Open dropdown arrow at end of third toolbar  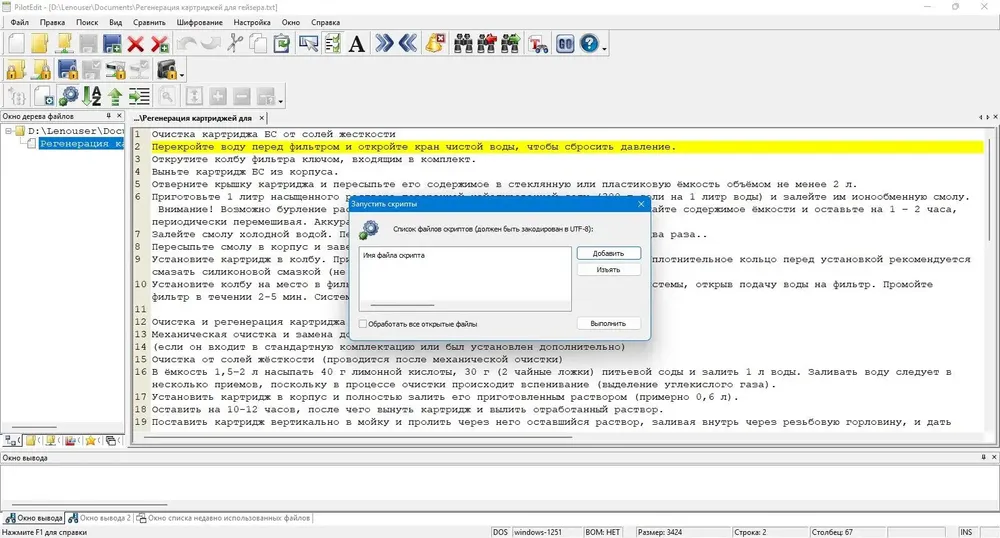click(281, 101)
